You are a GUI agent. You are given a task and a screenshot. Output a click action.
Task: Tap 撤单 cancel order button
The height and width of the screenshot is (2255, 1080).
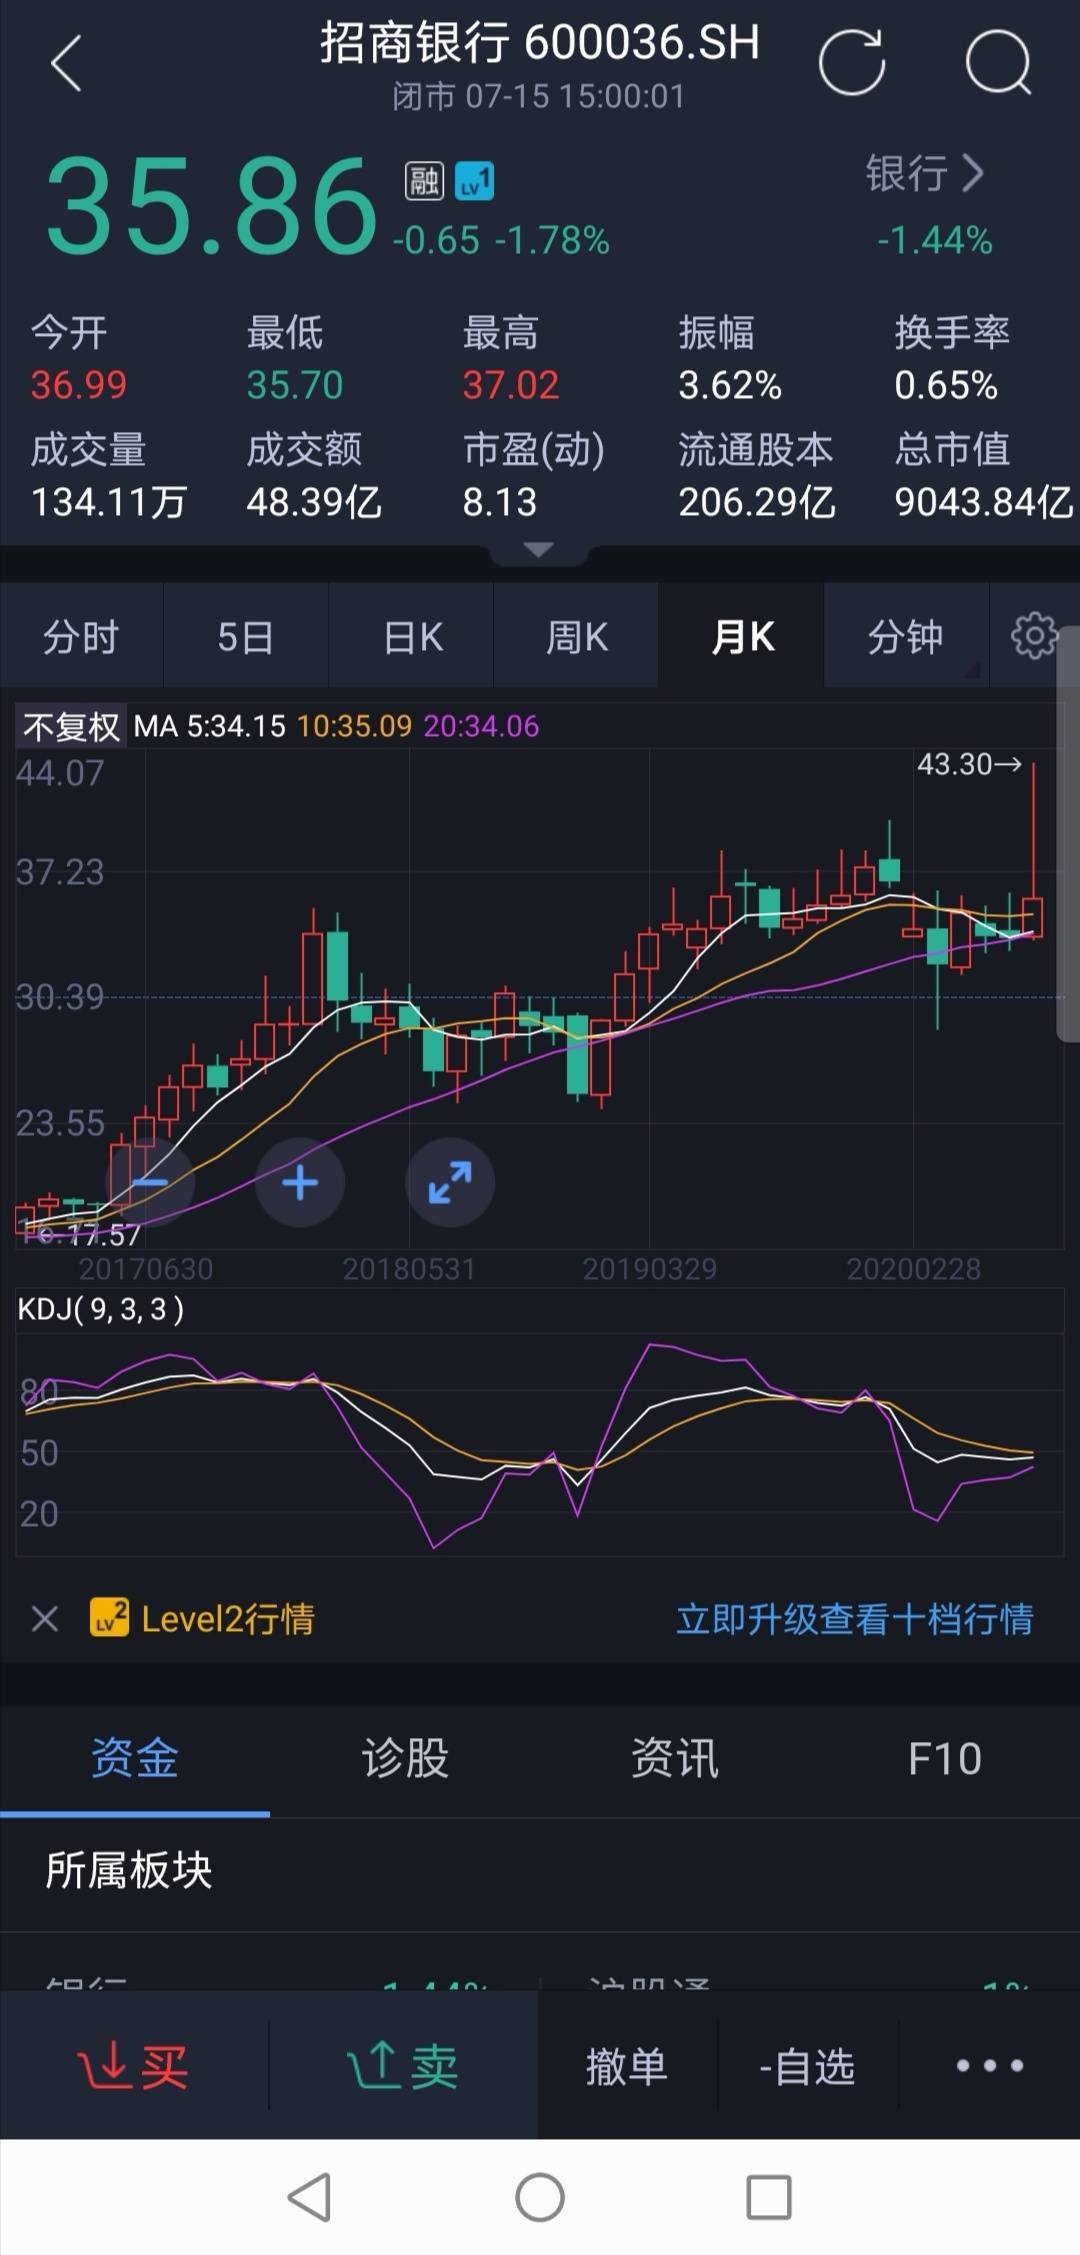coord(627,2065)
